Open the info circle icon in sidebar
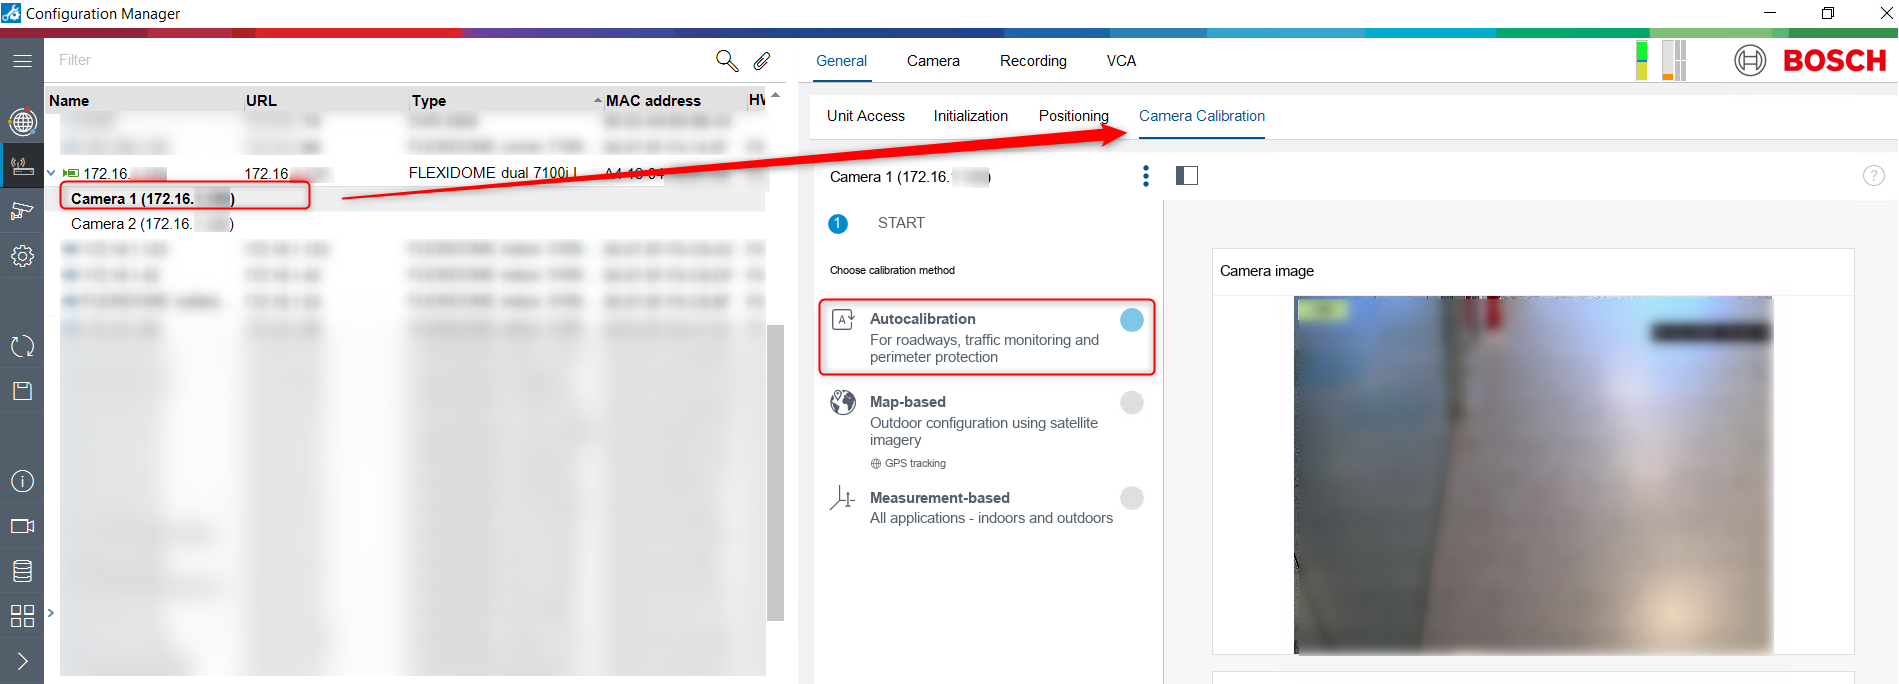The image size is (1899, 684). click(22, 481)
